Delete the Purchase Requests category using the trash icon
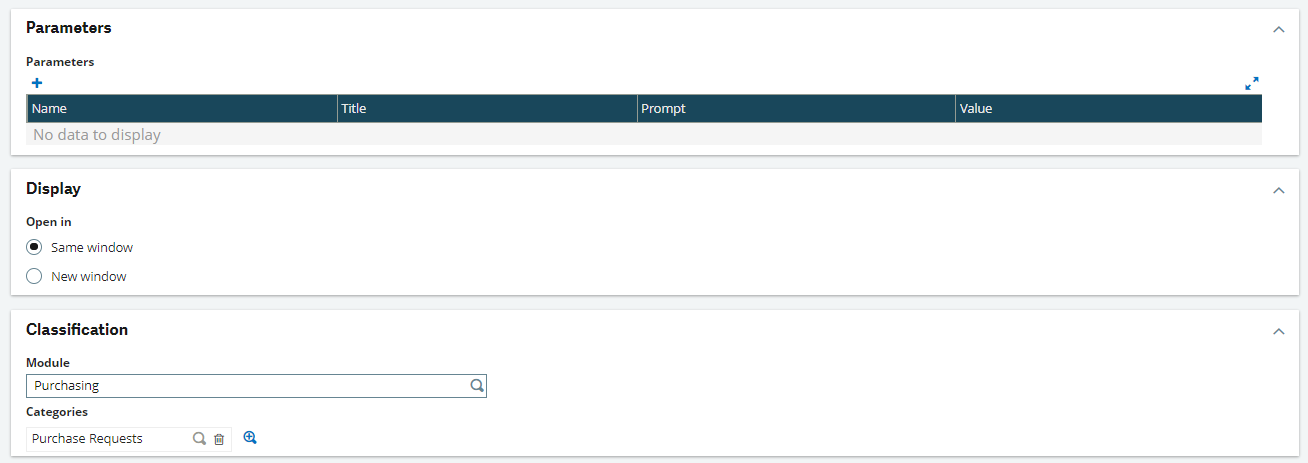 click(x=219, y=439)
